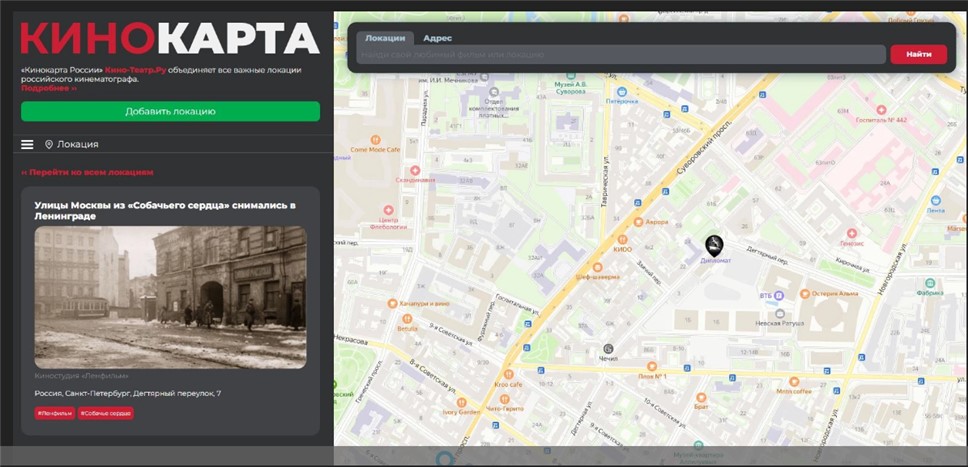Open the Улицы Москвы из «Собачьего сердца» title

(165, 211)
